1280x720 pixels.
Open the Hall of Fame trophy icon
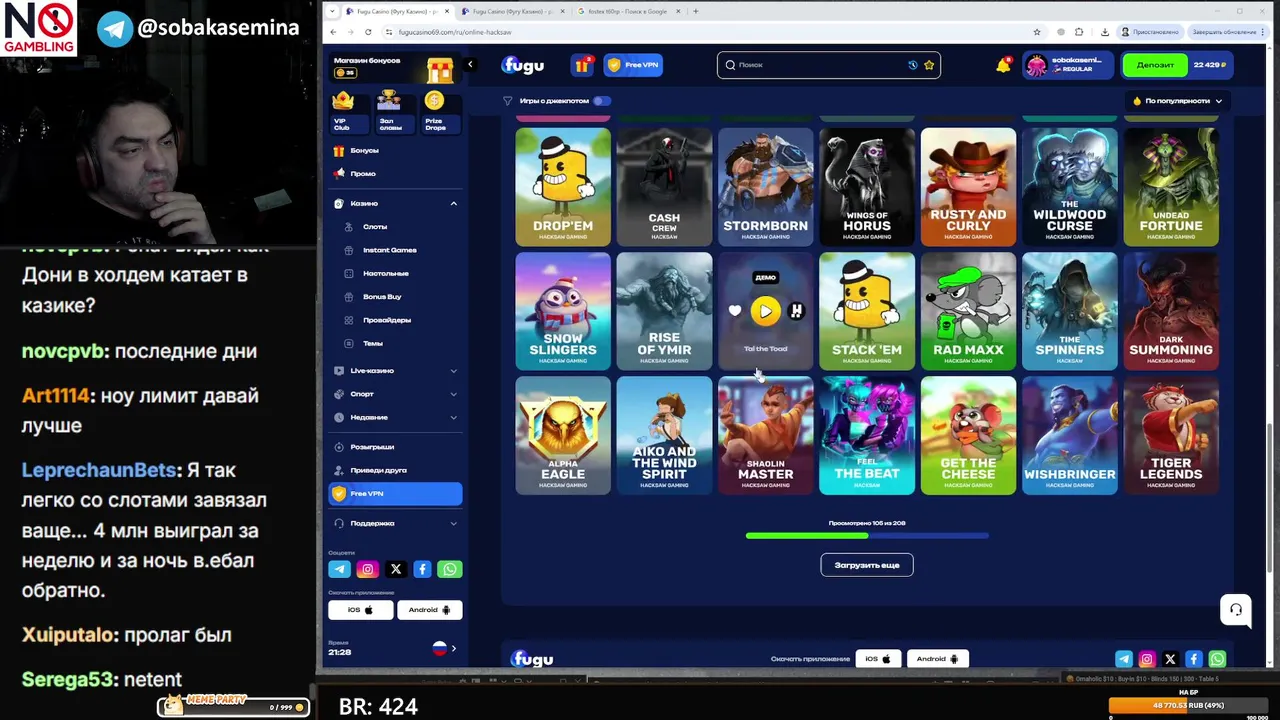click(x=389, y=100)
